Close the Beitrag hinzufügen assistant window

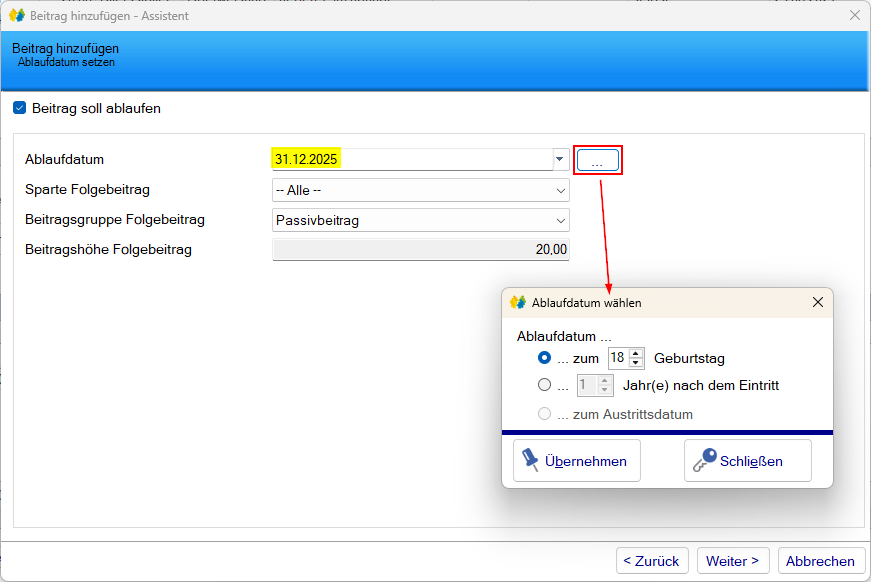pyautogui.click(x=854, y=16)
